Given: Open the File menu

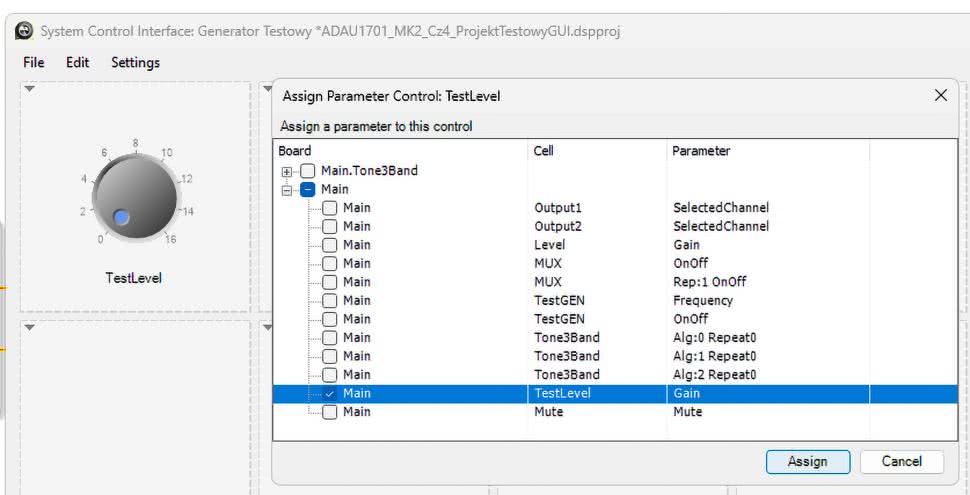Looking at the screenshot, I should [x=34, y=62].
